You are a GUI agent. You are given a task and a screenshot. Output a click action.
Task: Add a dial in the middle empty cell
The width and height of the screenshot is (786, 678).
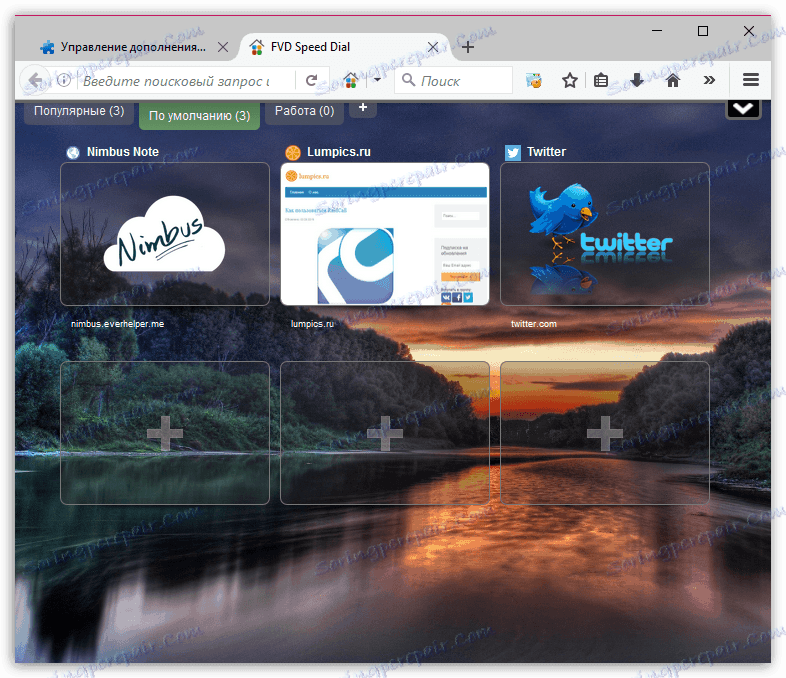[385, 433]
